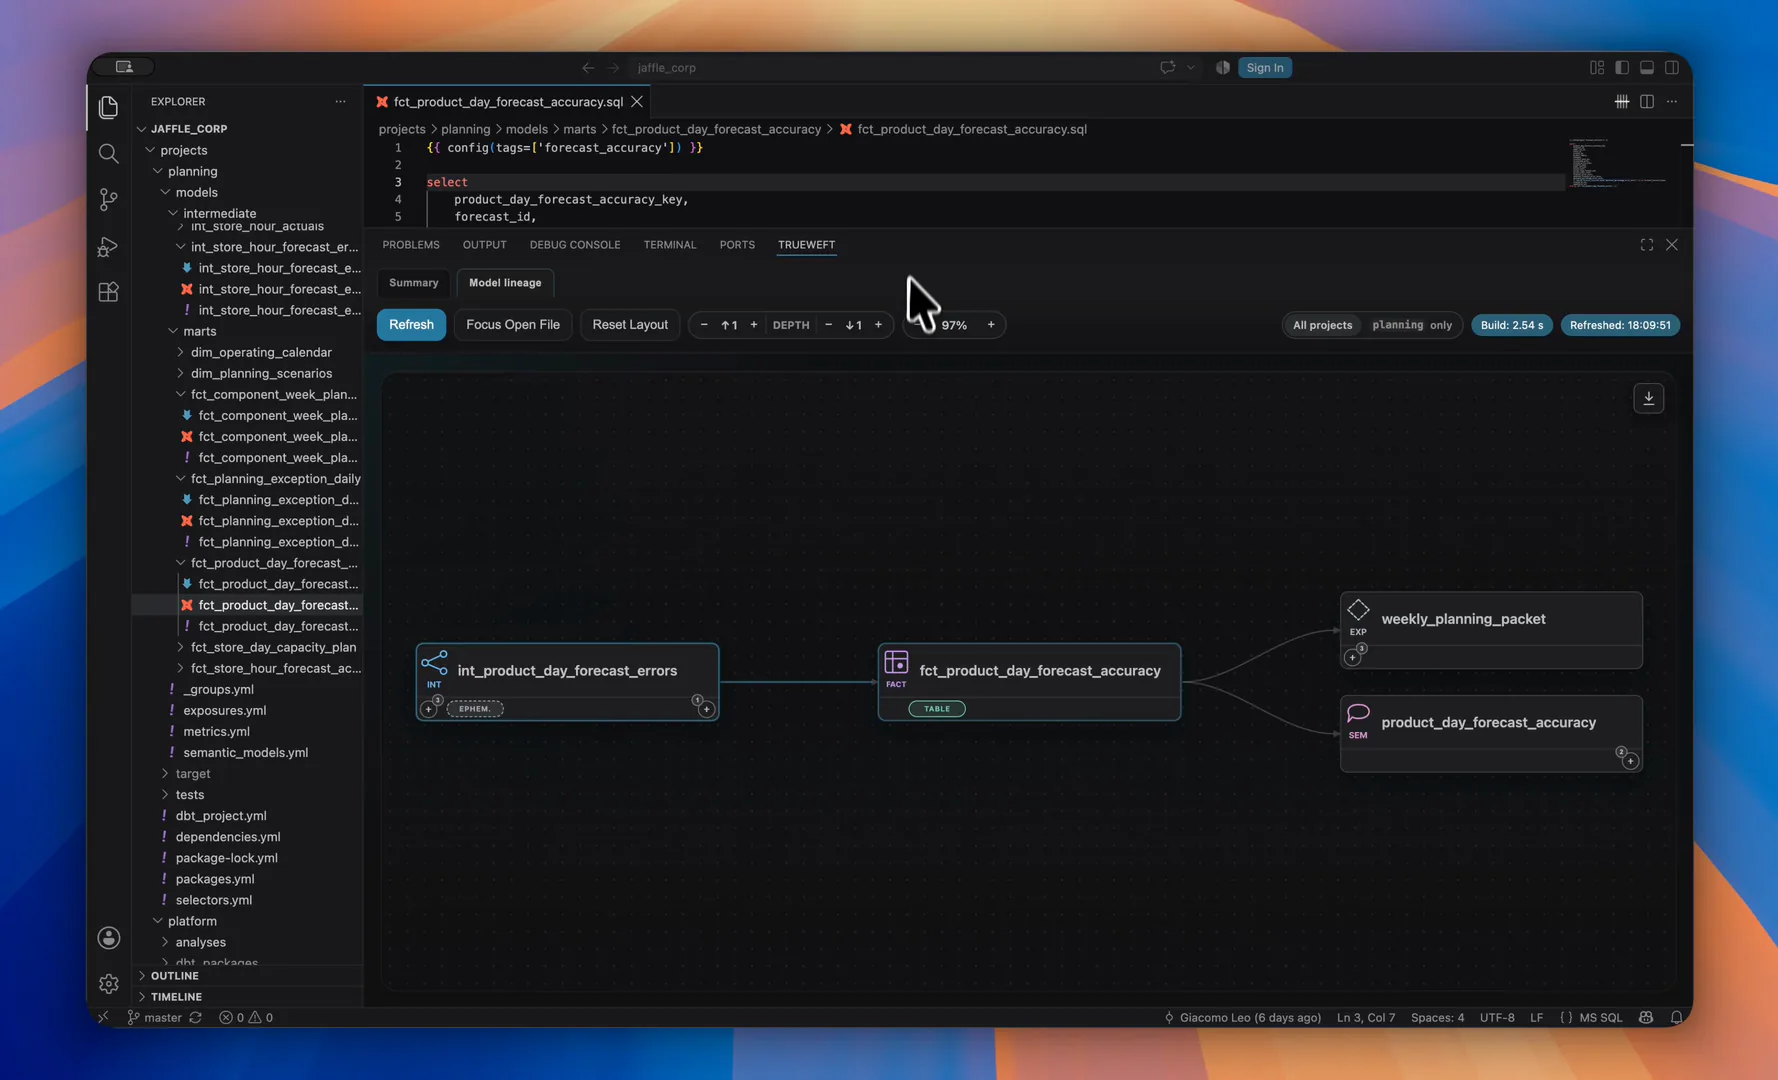Open the Extensions view
Image resolution: width=1778 pixels, height=1080 pixels.
pos(108,292)
